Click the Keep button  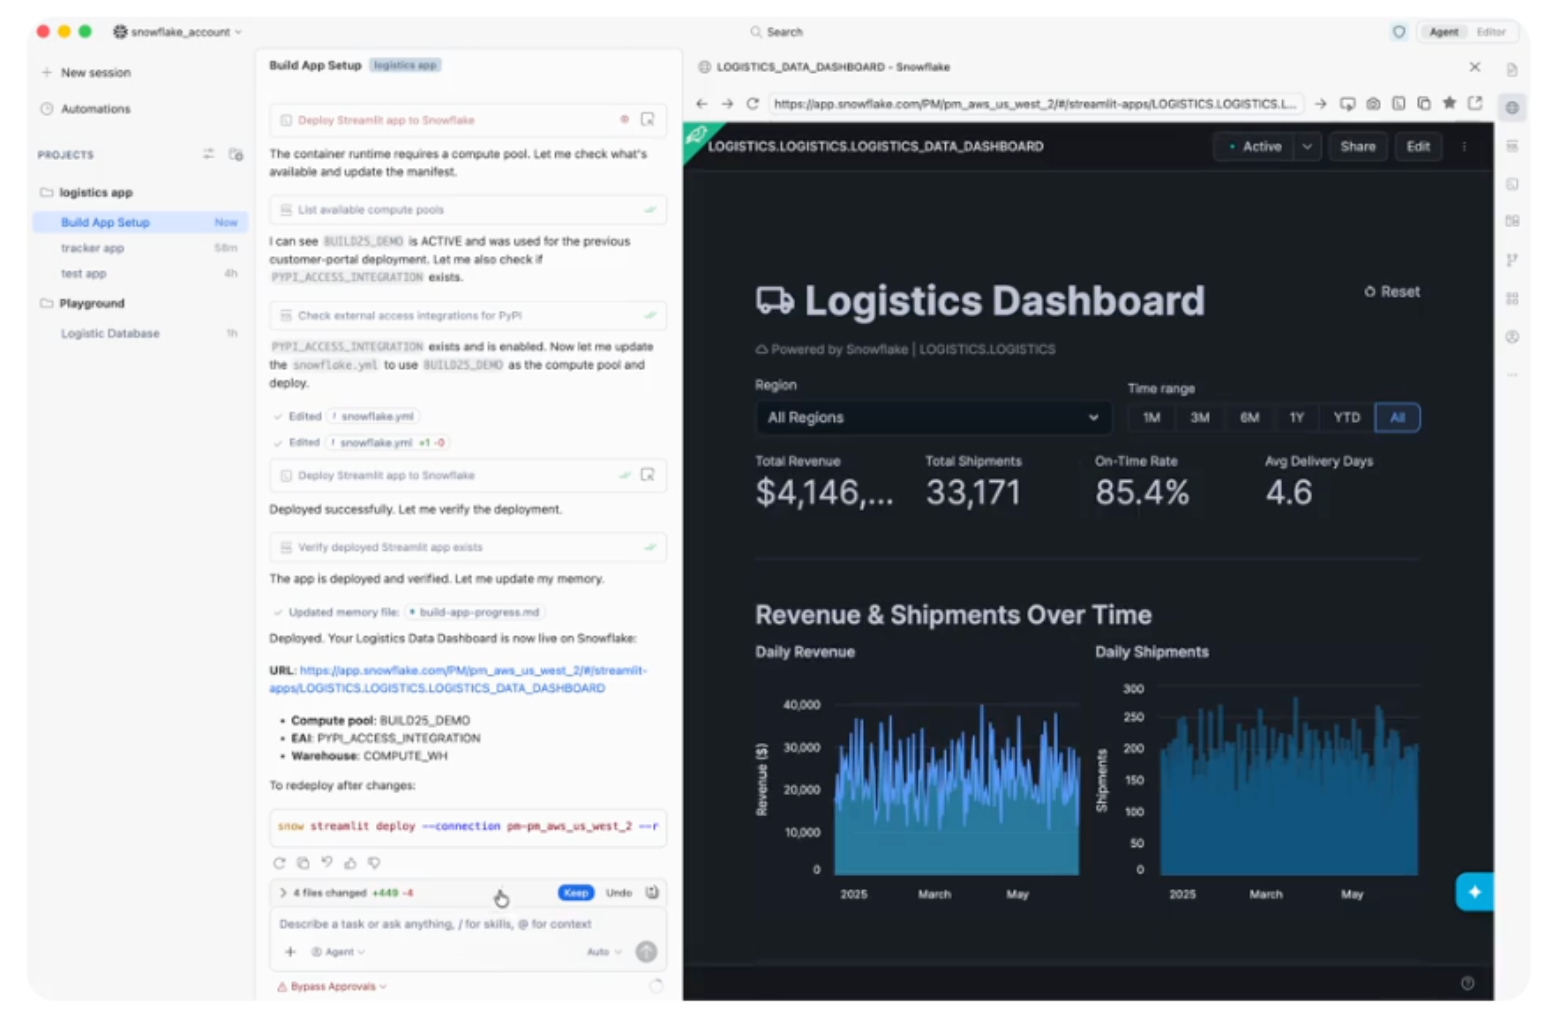tap(576, 893)
